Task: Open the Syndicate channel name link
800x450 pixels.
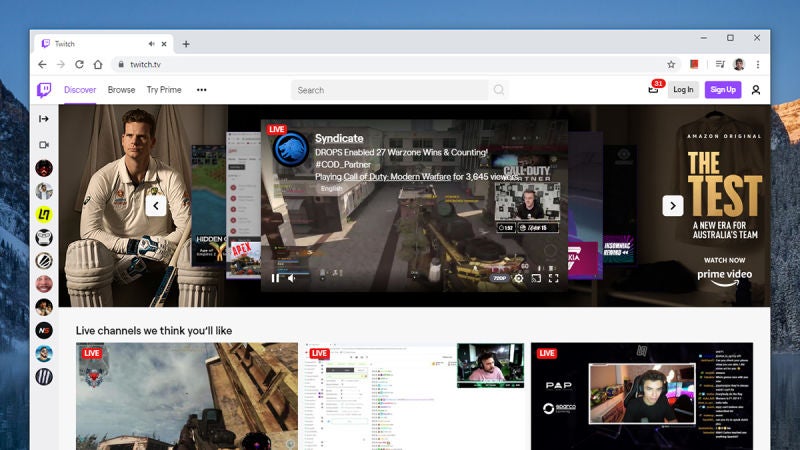Action: coord(339,138)
